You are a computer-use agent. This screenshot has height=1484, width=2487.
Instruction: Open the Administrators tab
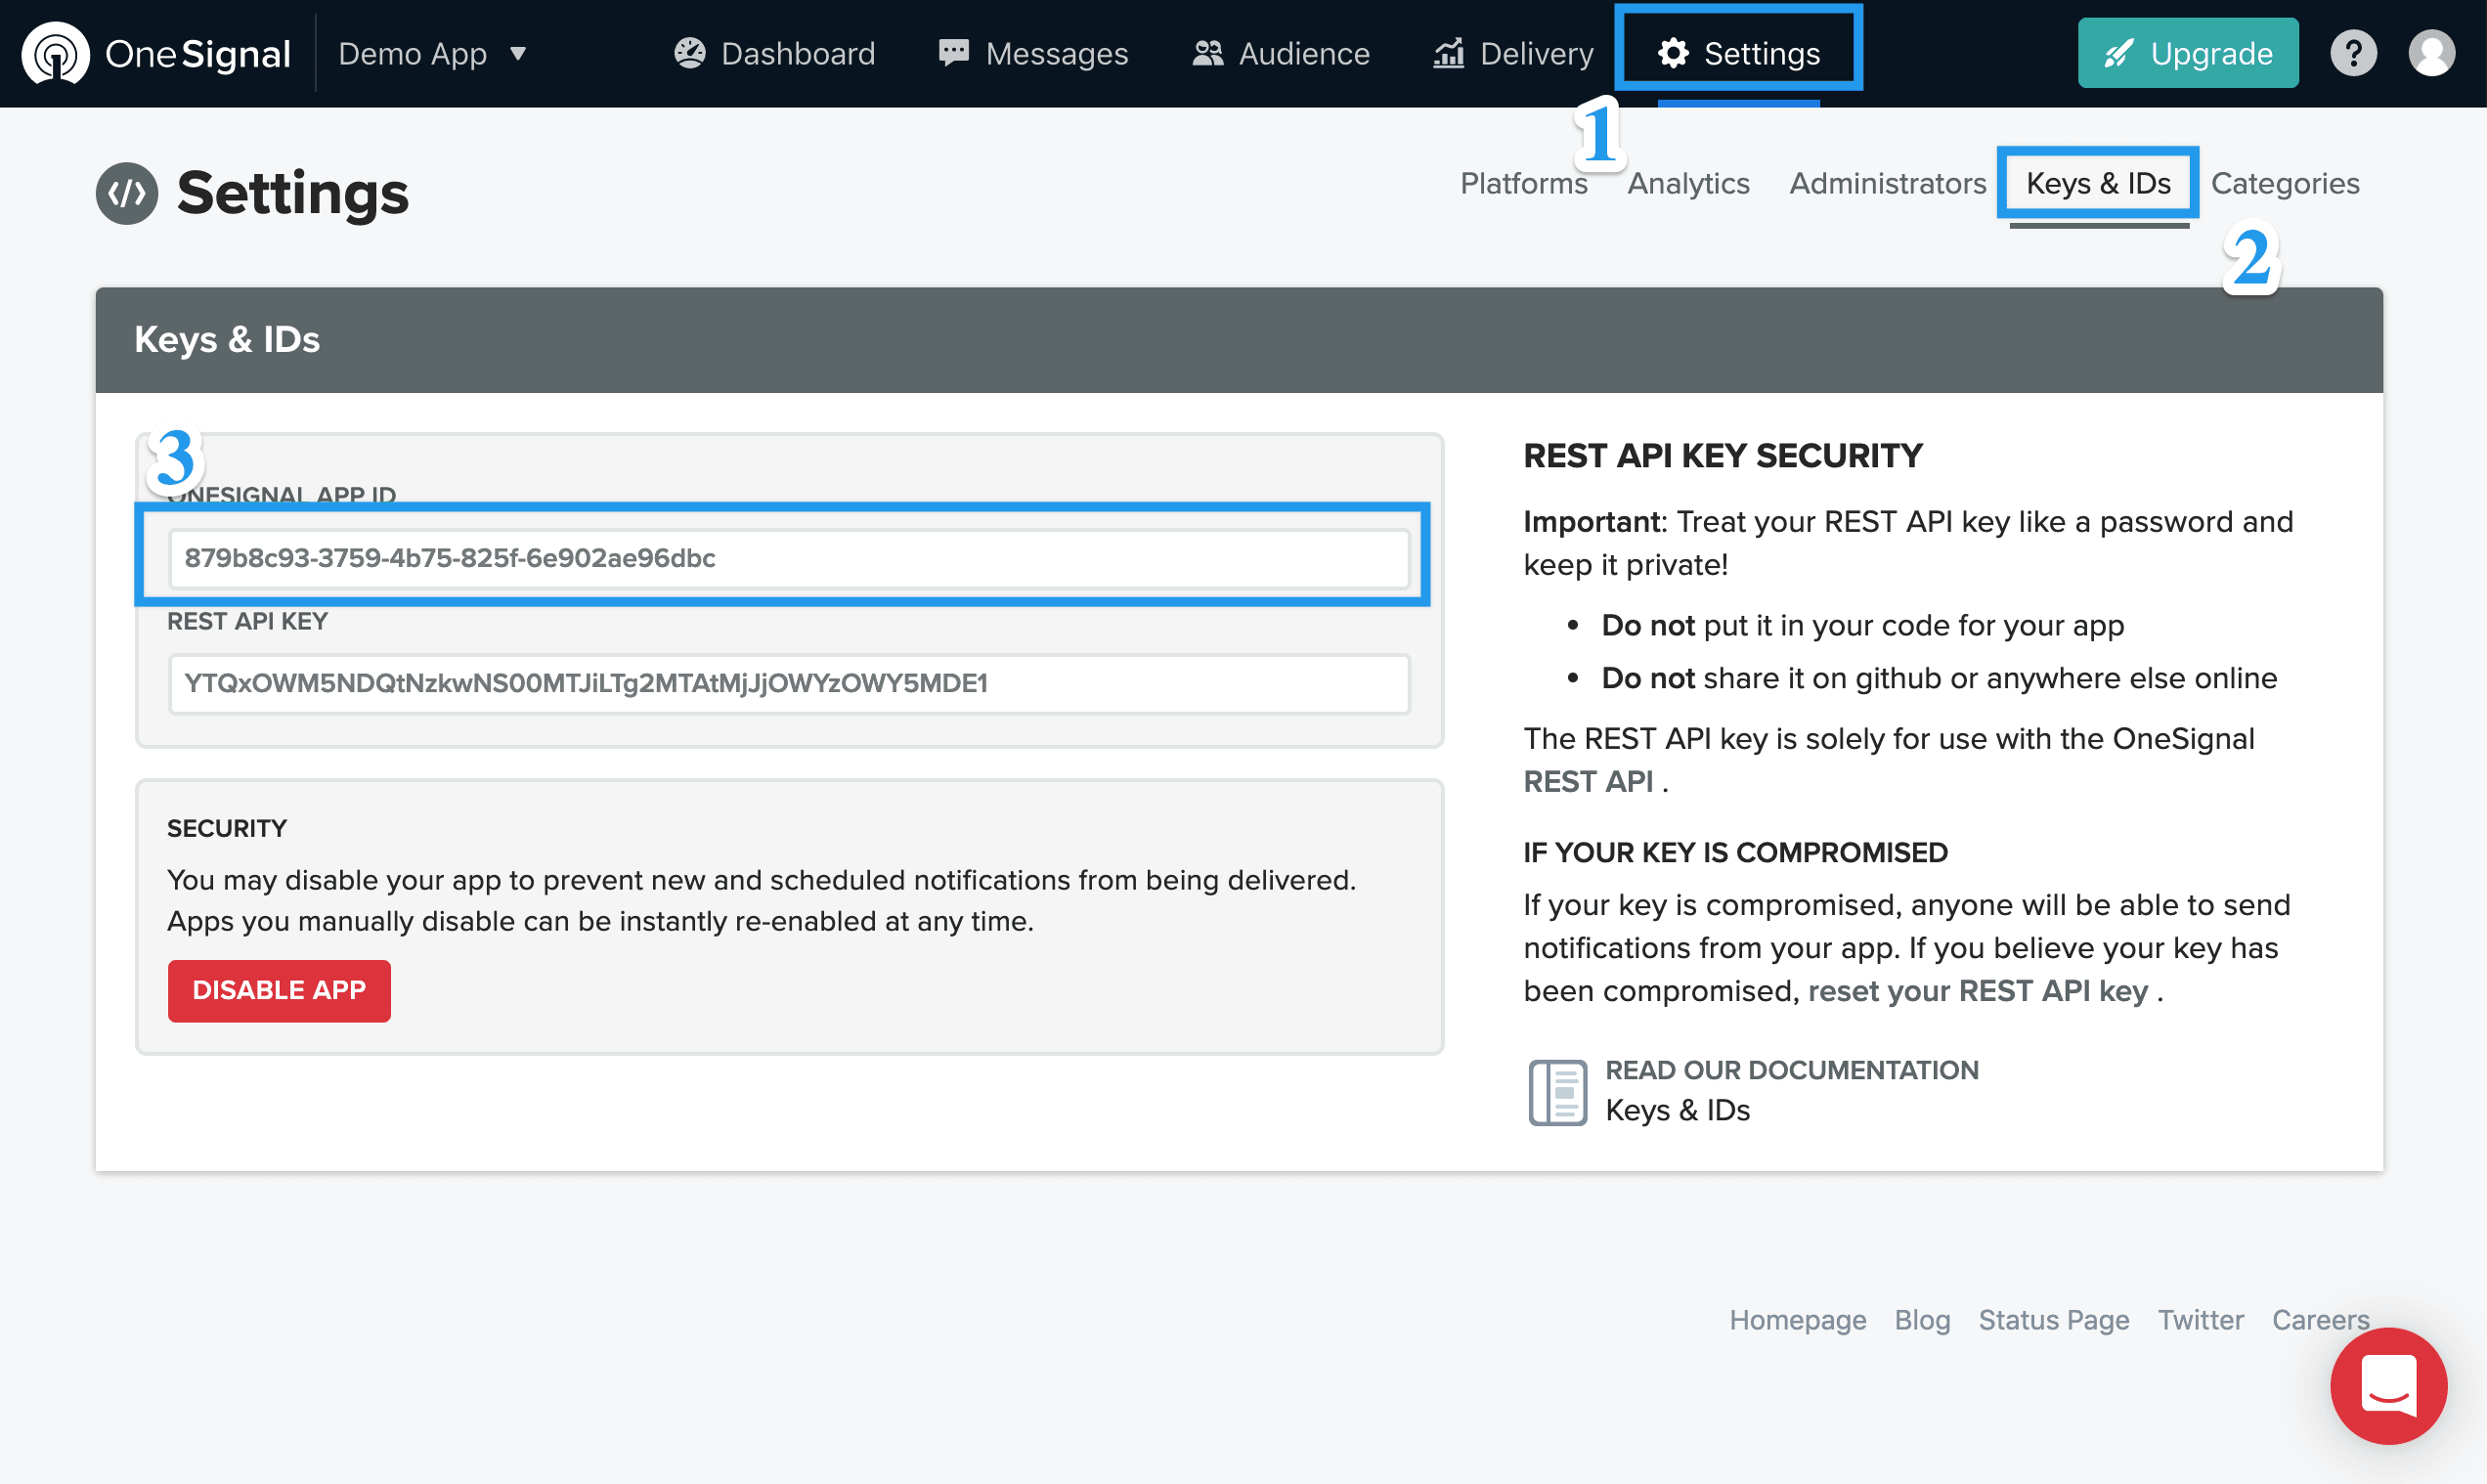click(x=1887, y=184)
